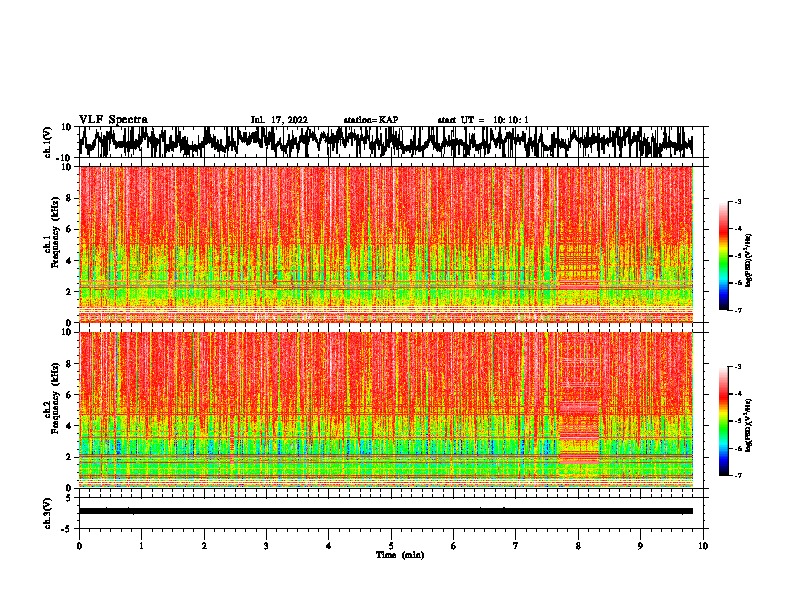792x612 pixels.
Task: Click '6' kHz tick on ch.2 frequency axis
Action: coord(69,395)
